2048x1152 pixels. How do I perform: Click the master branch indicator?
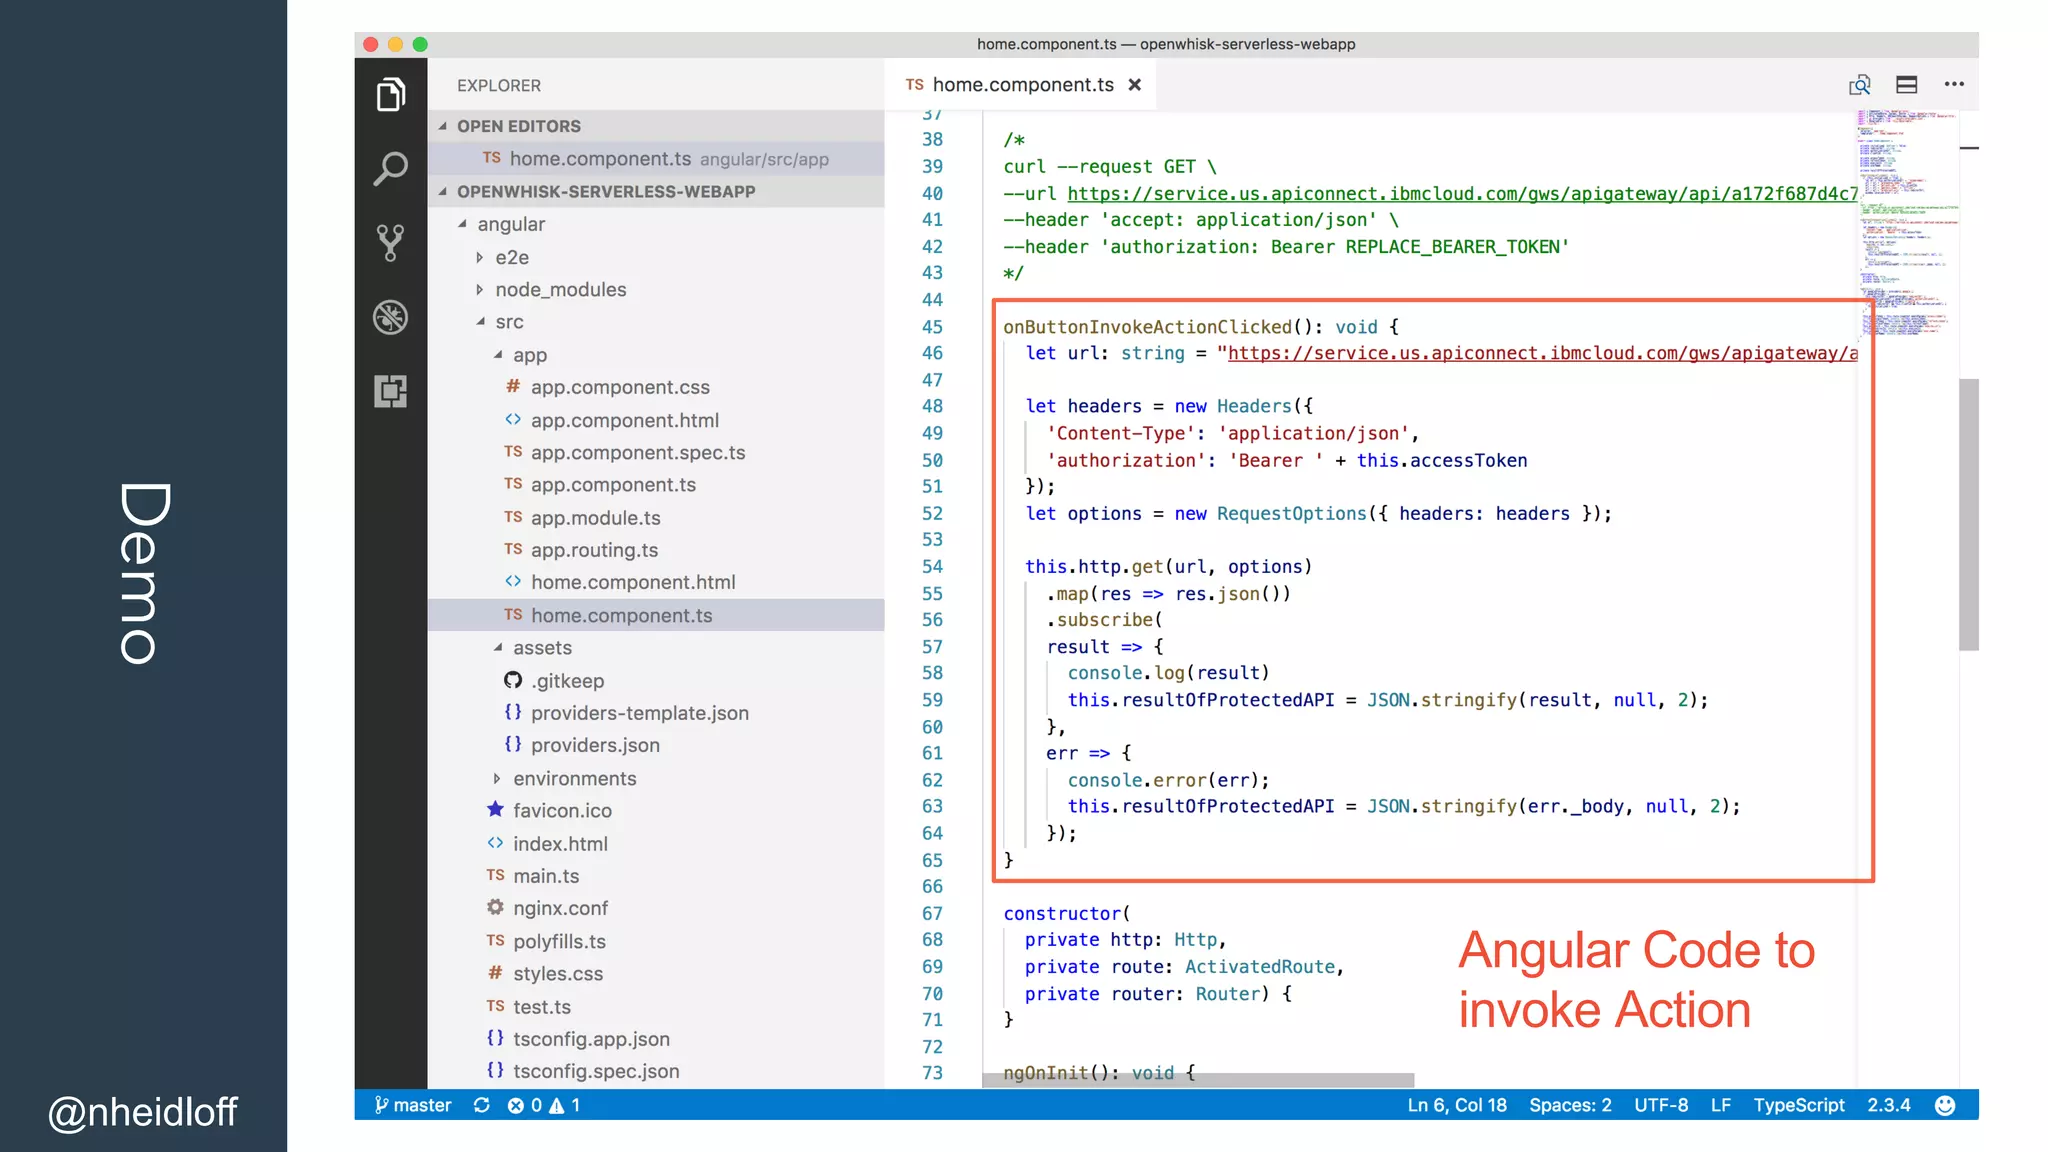point(414,1105)
